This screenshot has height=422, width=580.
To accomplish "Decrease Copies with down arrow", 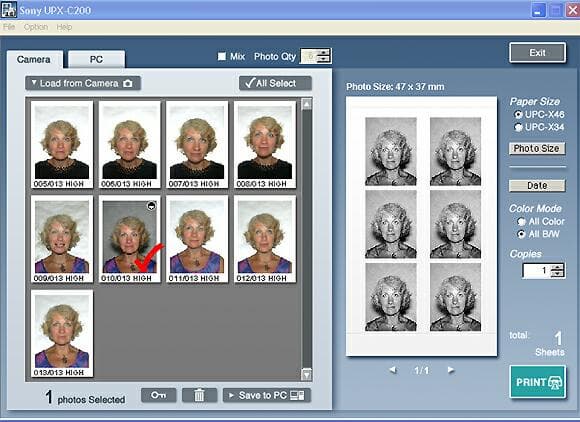I will click(x=557, y=274).
